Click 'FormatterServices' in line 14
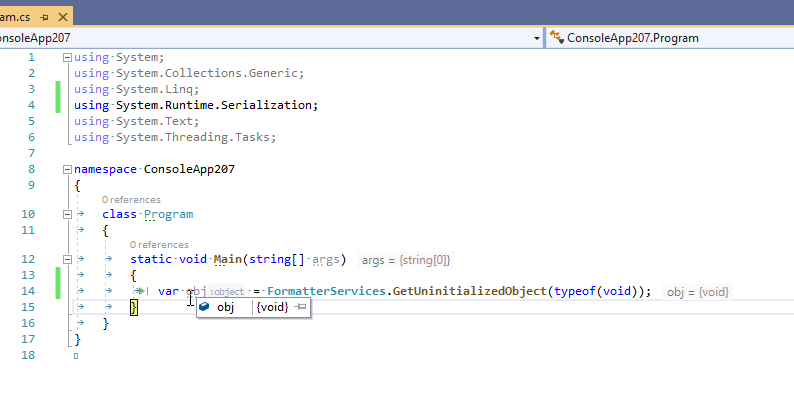794x398 pixels. point(327,291)
